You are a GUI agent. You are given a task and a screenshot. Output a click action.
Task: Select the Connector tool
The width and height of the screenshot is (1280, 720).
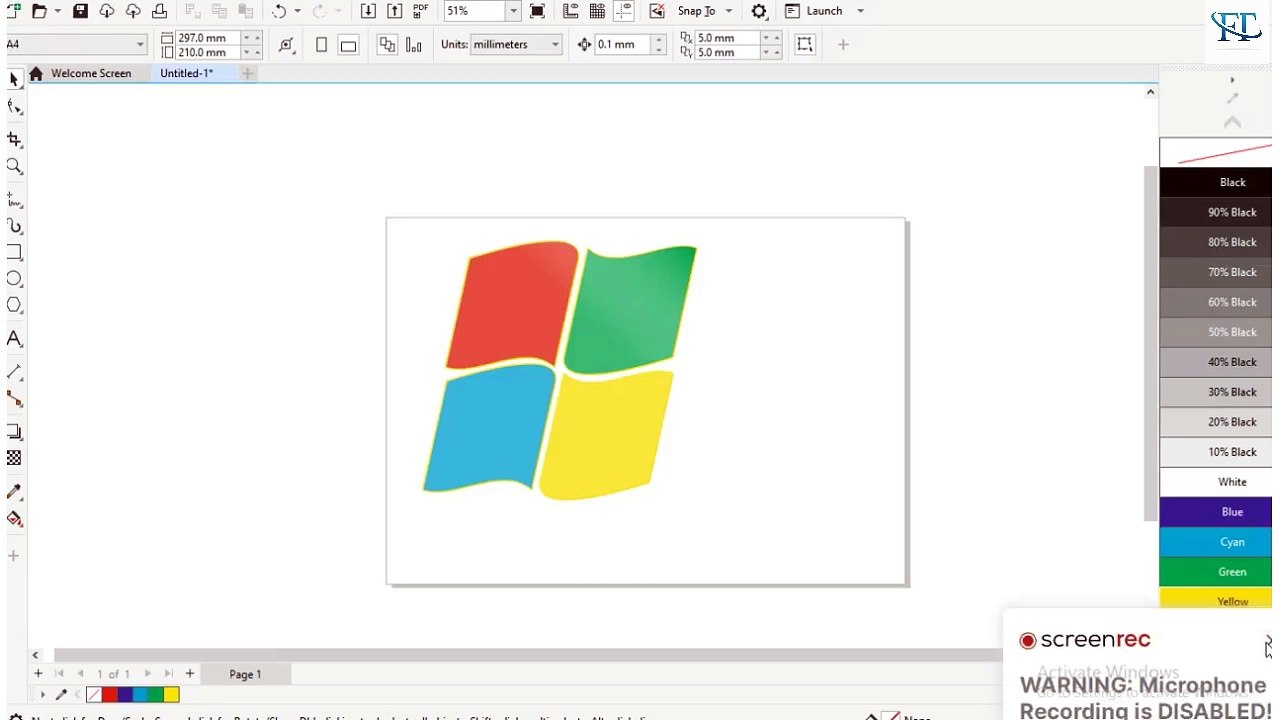coord(14,399)
